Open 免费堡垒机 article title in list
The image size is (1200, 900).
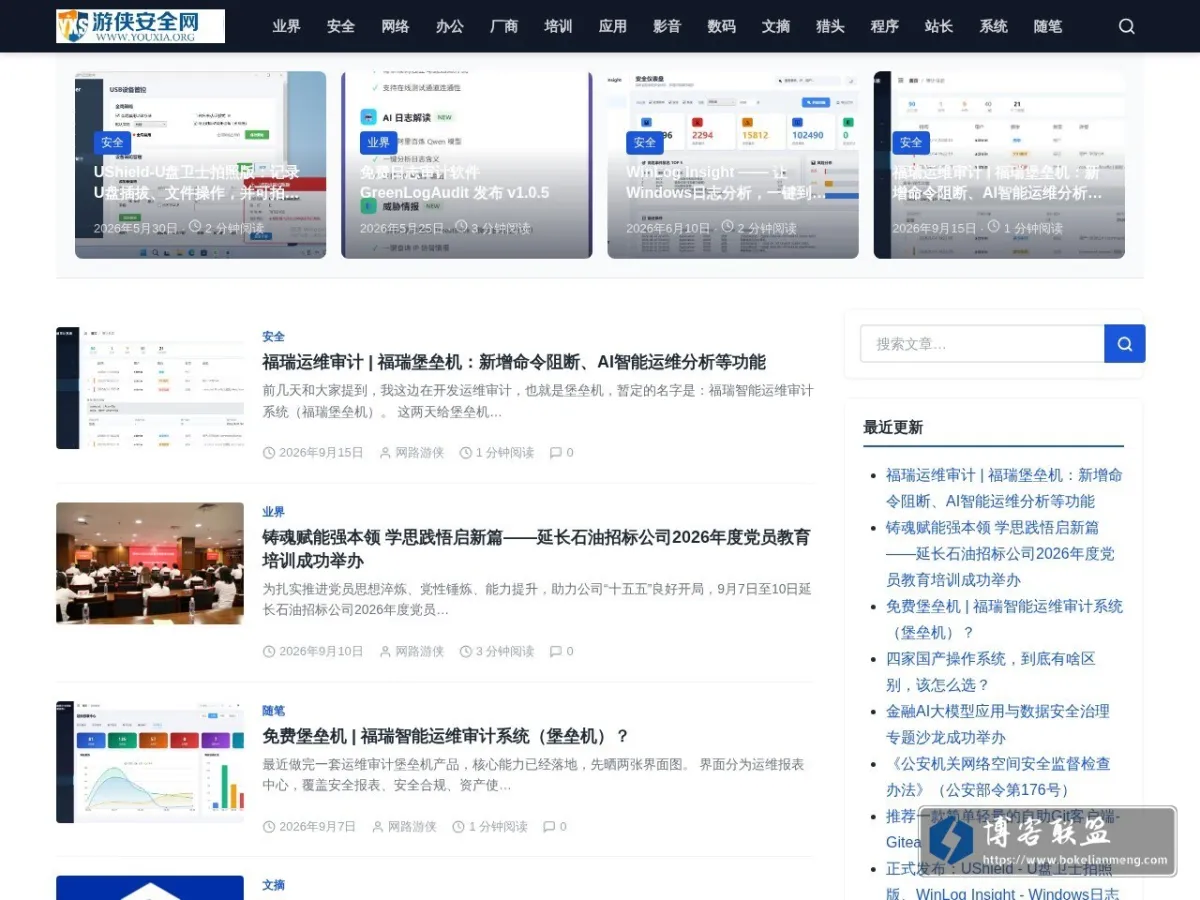point(446,736)
